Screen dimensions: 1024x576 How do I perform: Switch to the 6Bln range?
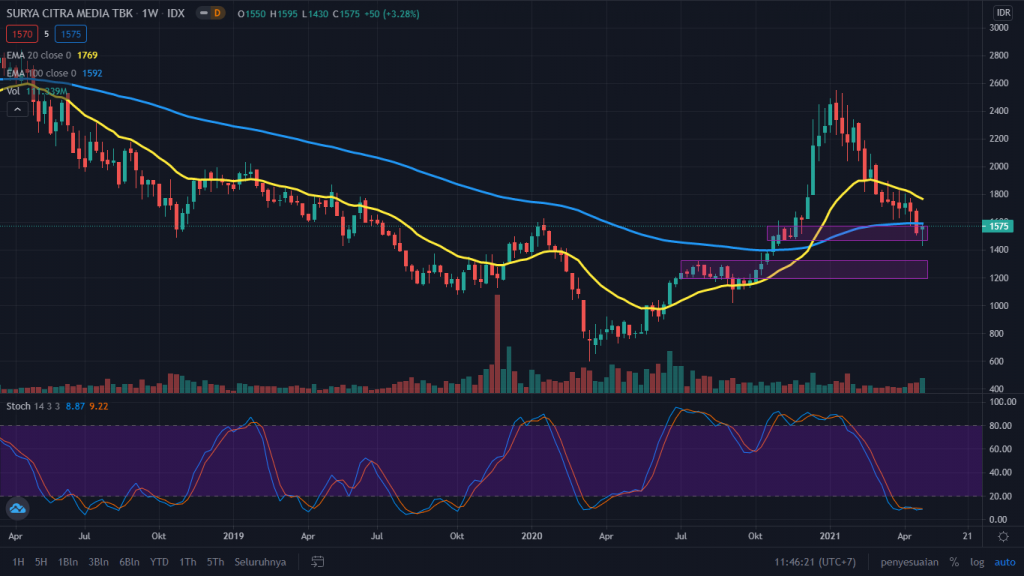(x=128, y=561)
